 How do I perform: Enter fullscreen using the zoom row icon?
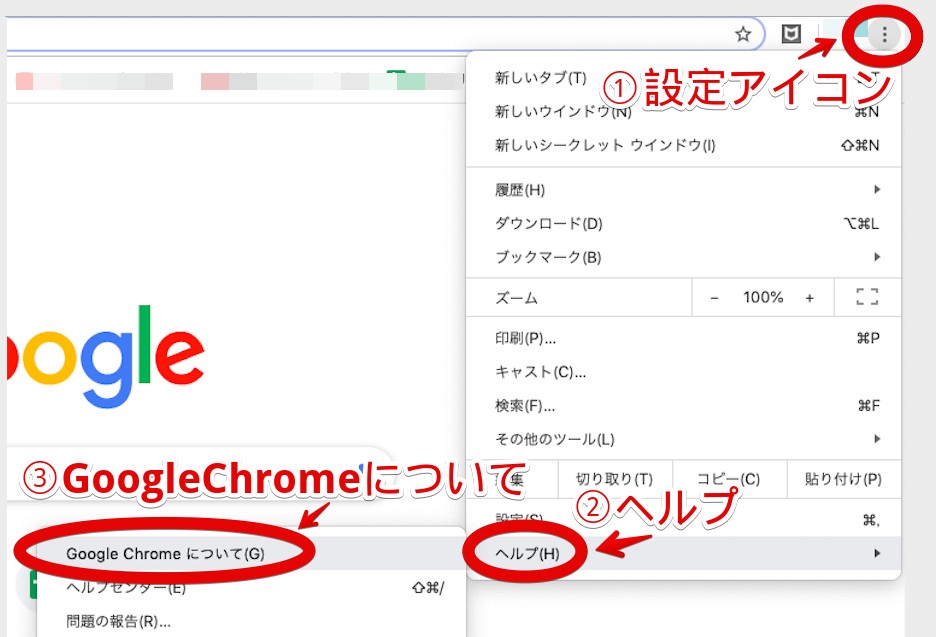pyautogui.click(x=867, y=297)
